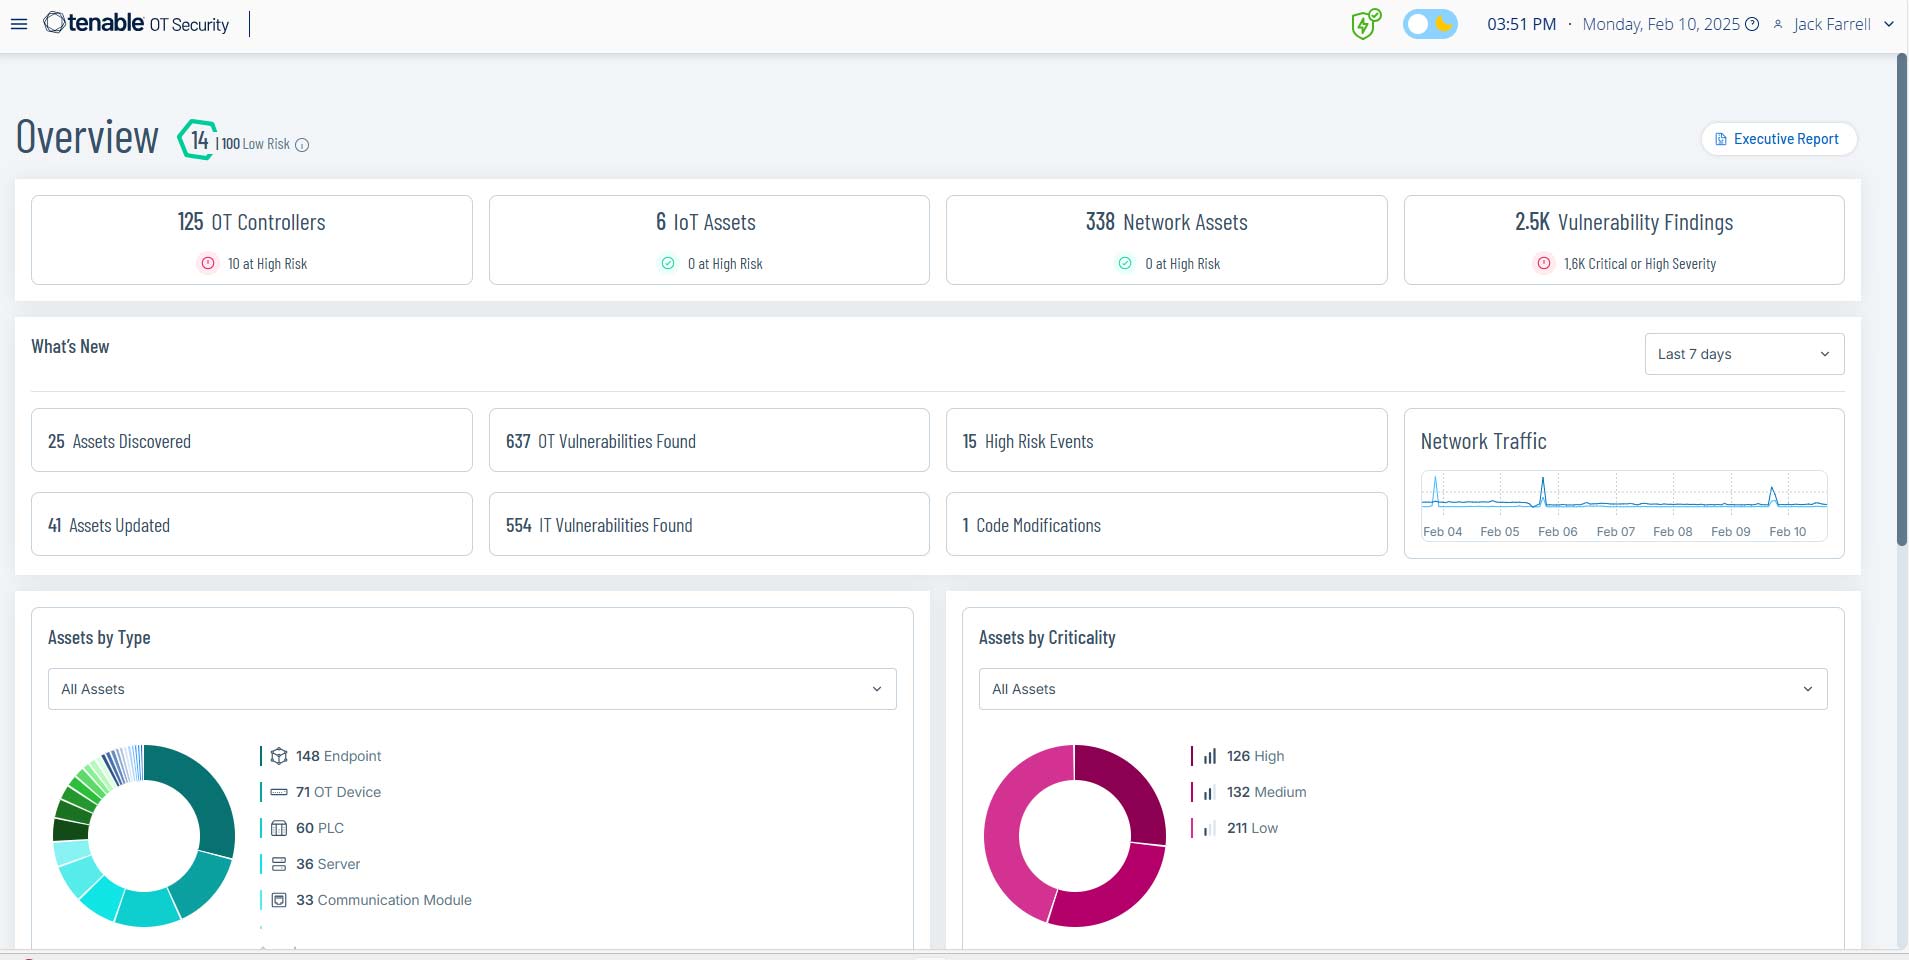
Task: Click the Feb 09 marker on the traffic chart
Action: [1730, 532]
